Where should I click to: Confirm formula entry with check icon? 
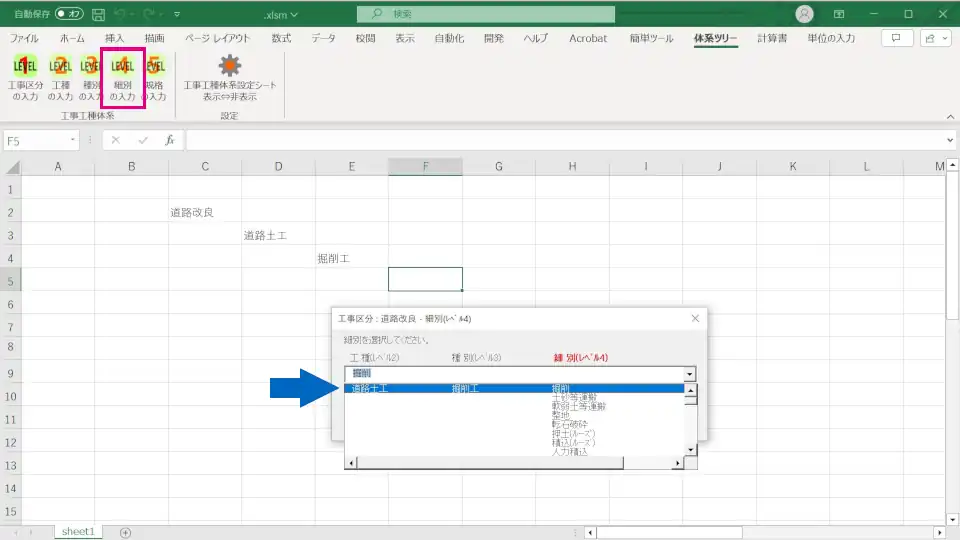pos(143,140)
